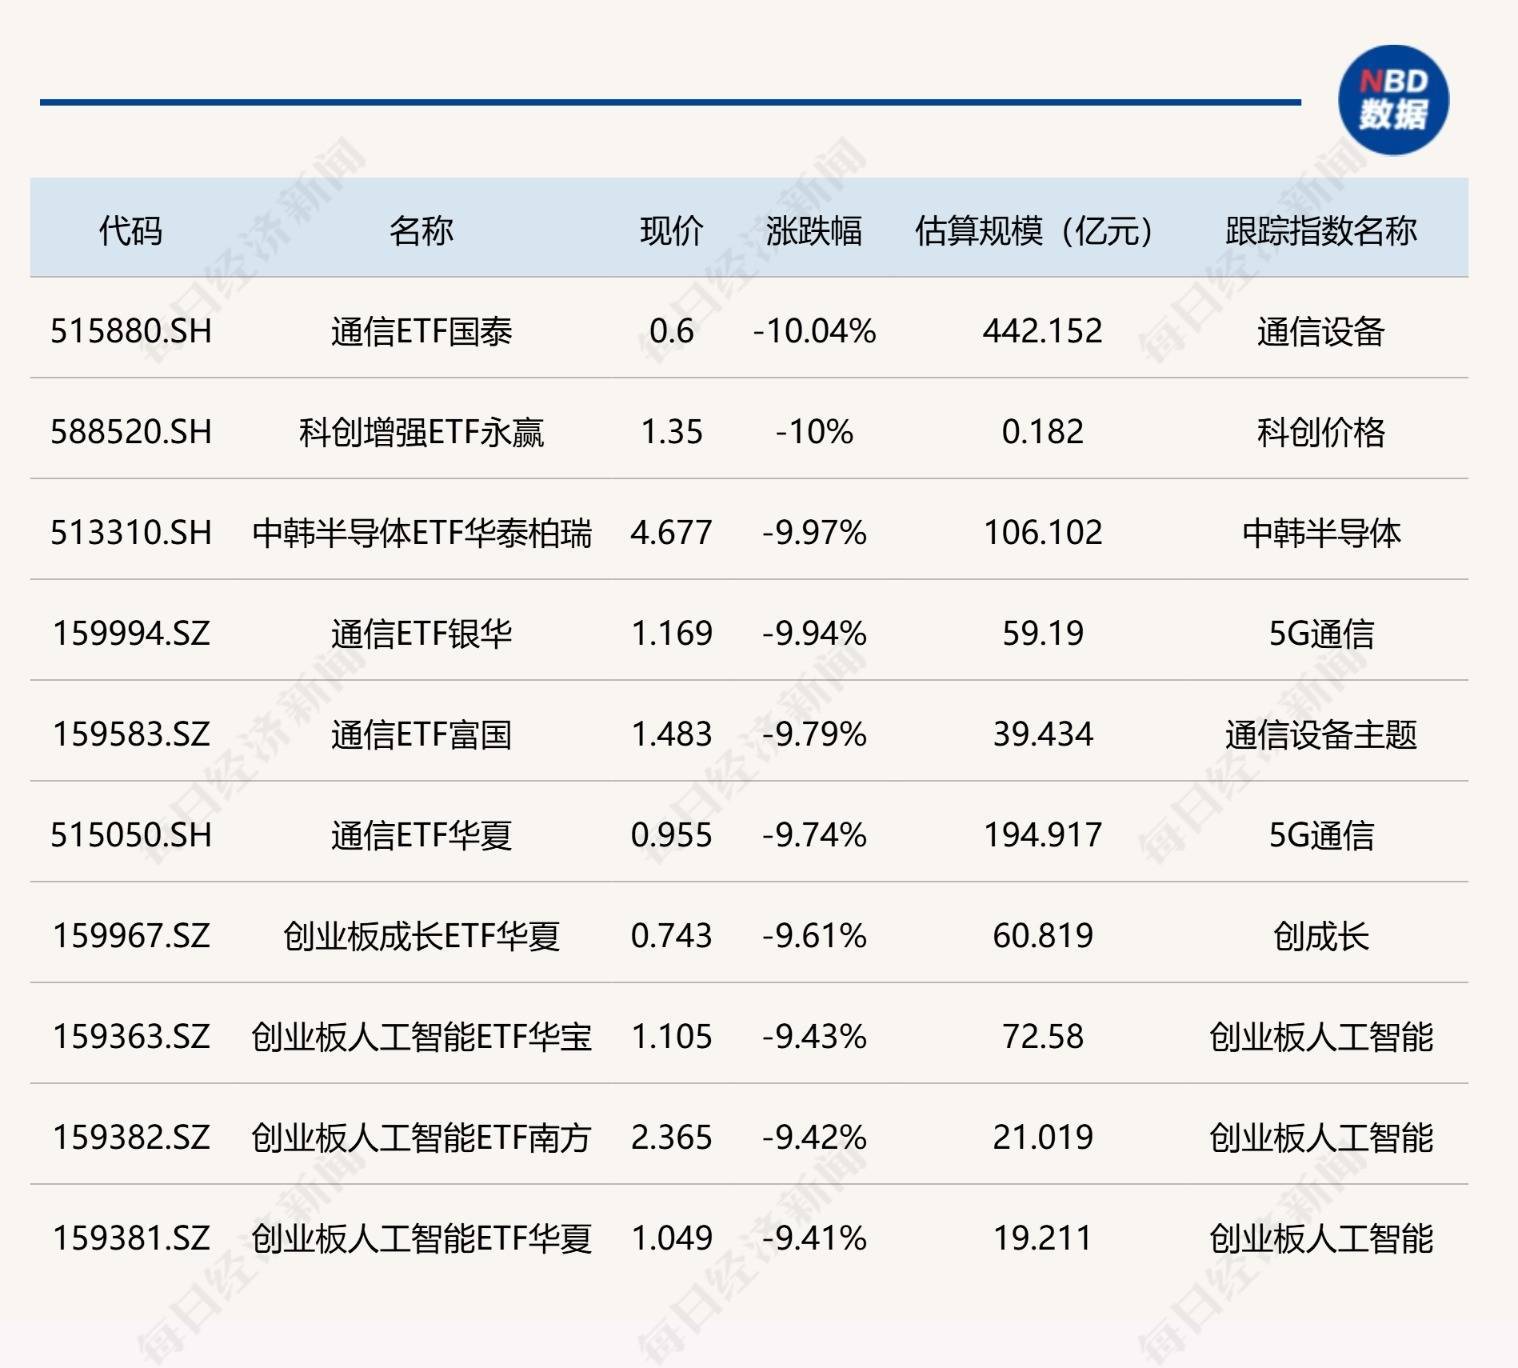Viewport: 1518px width, 1368px height.
Task: Click the change value -9.74%
Action: click(x=814, y=835)
